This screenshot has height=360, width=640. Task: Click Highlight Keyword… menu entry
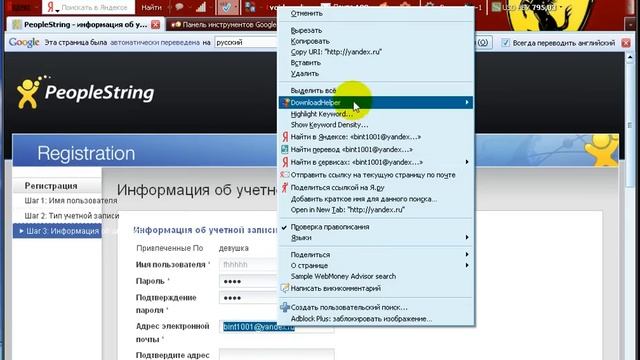[x=322, y=114]
